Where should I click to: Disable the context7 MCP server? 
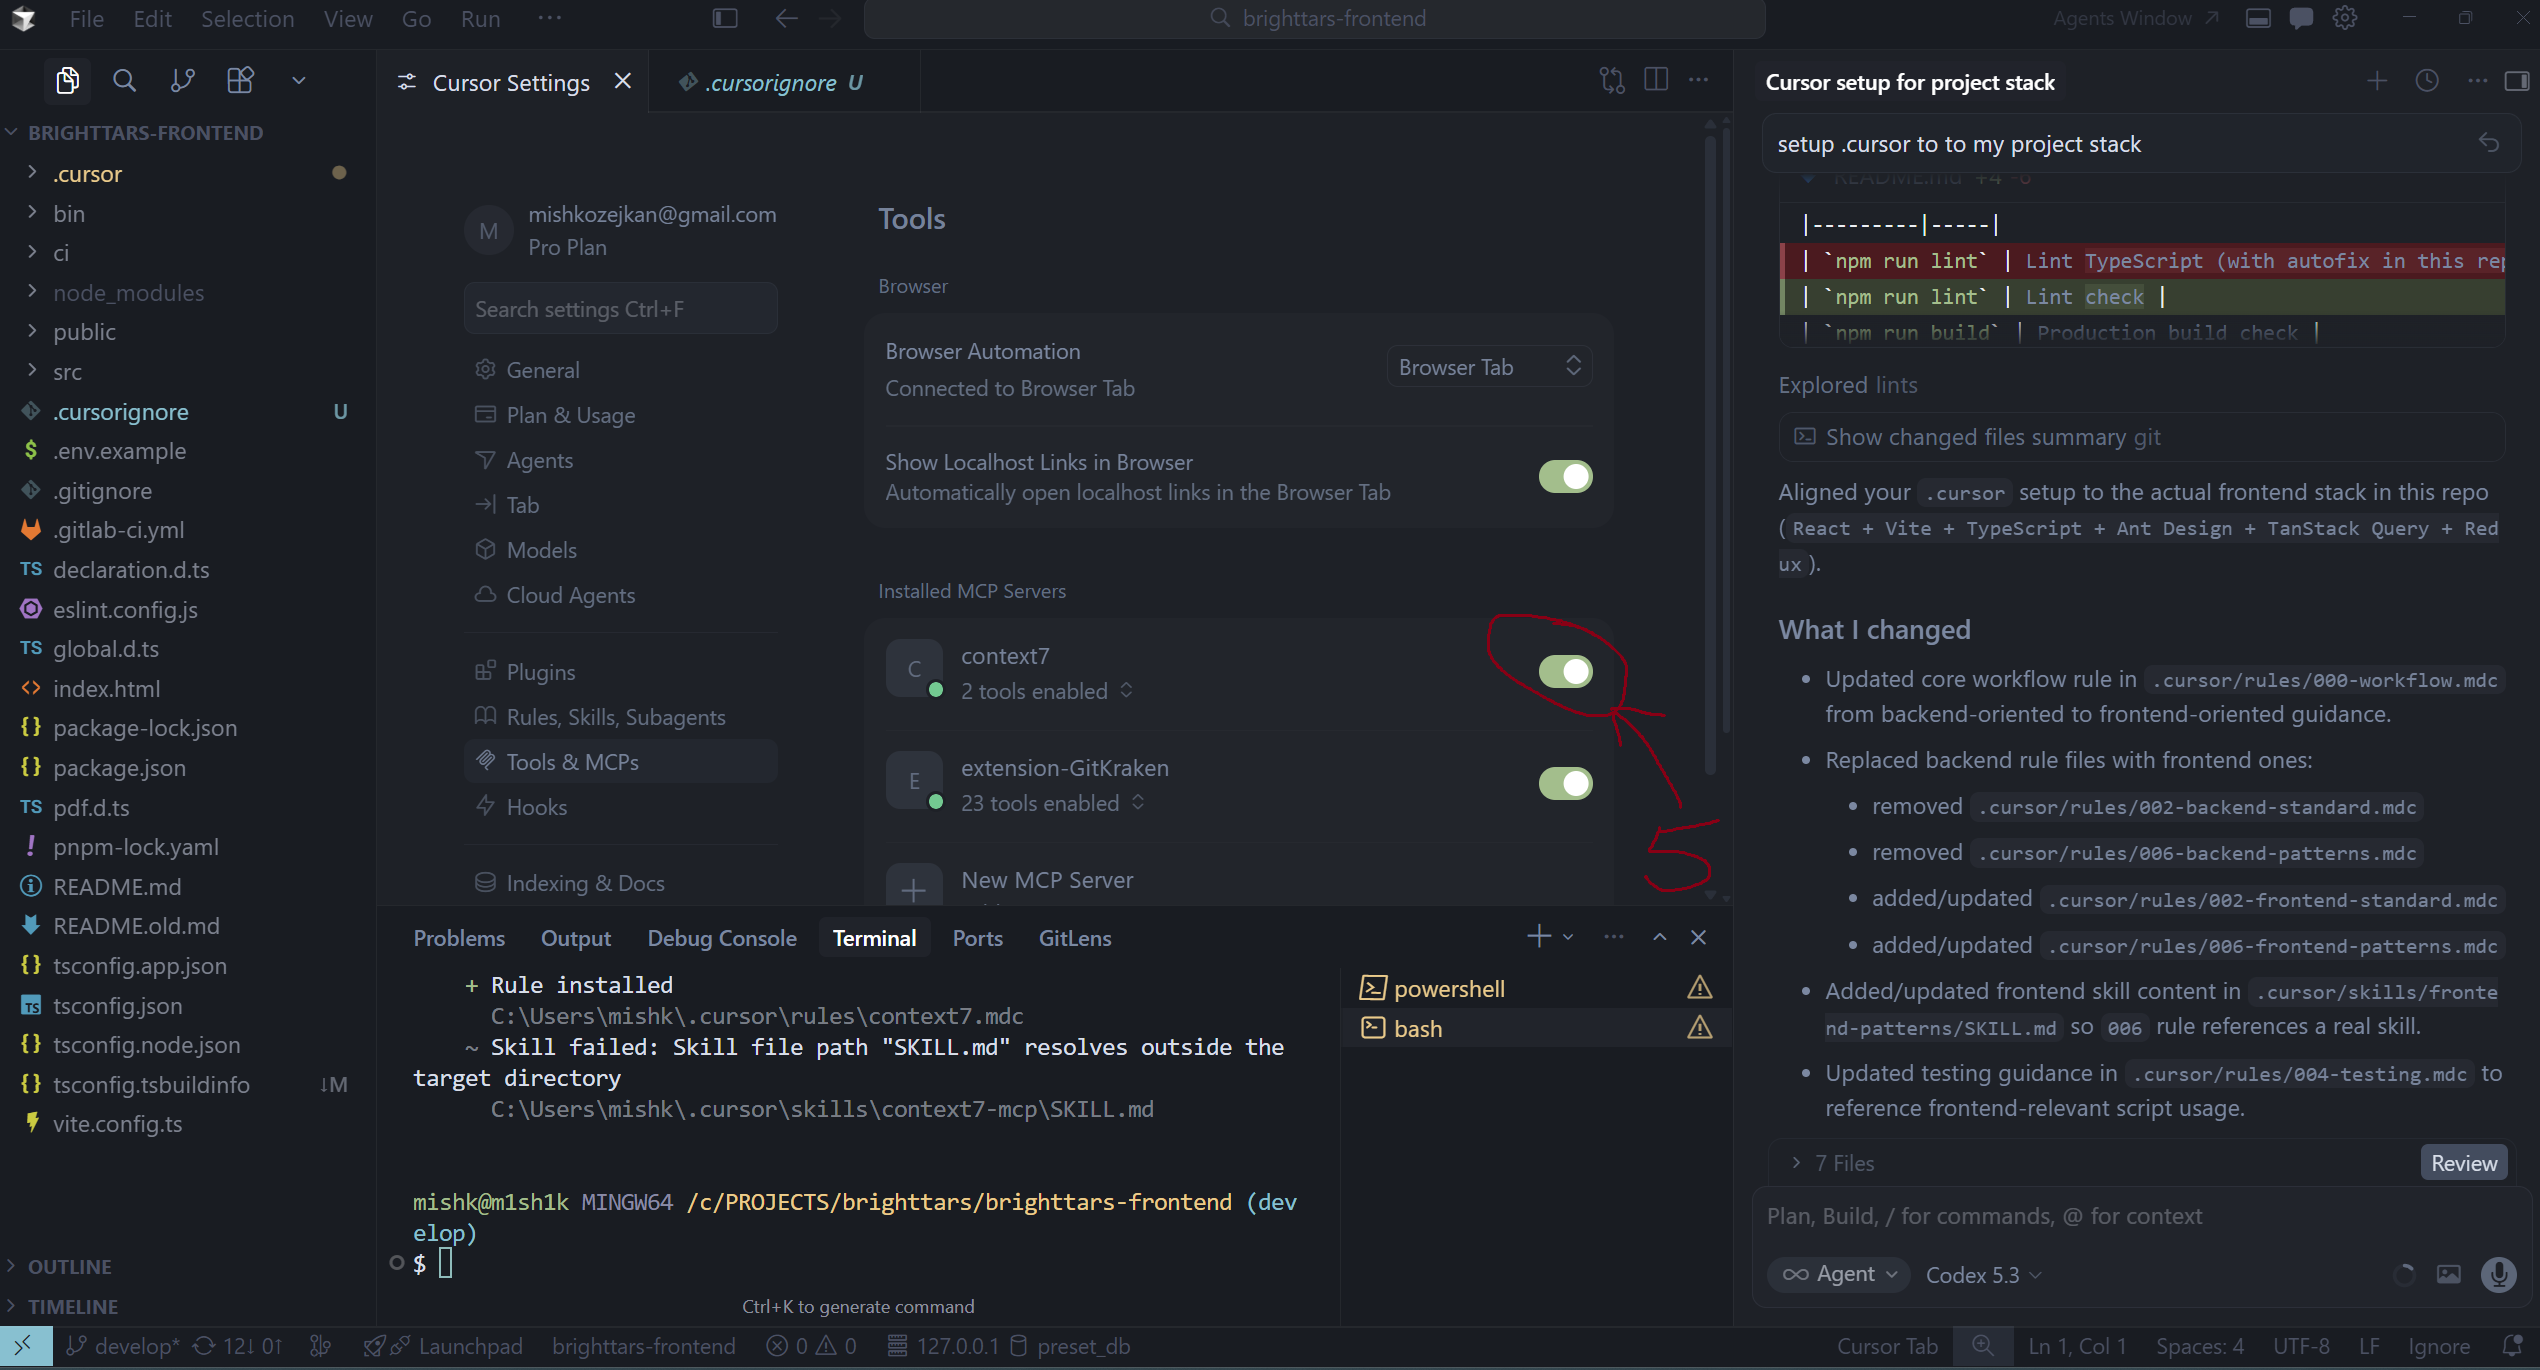(1565, 672)
